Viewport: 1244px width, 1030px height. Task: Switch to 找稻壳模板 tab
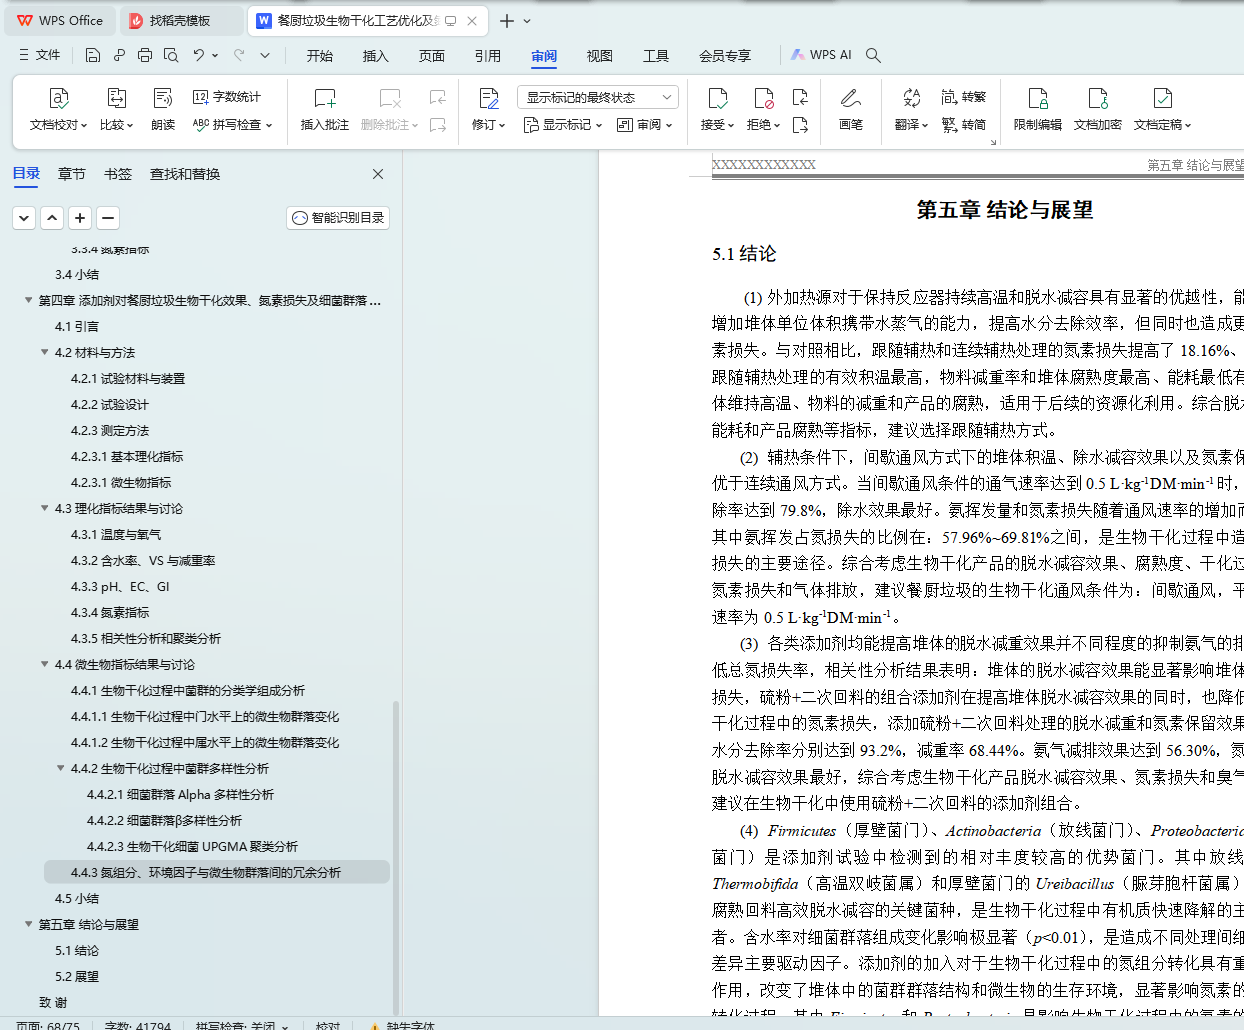tap(181, 20)
